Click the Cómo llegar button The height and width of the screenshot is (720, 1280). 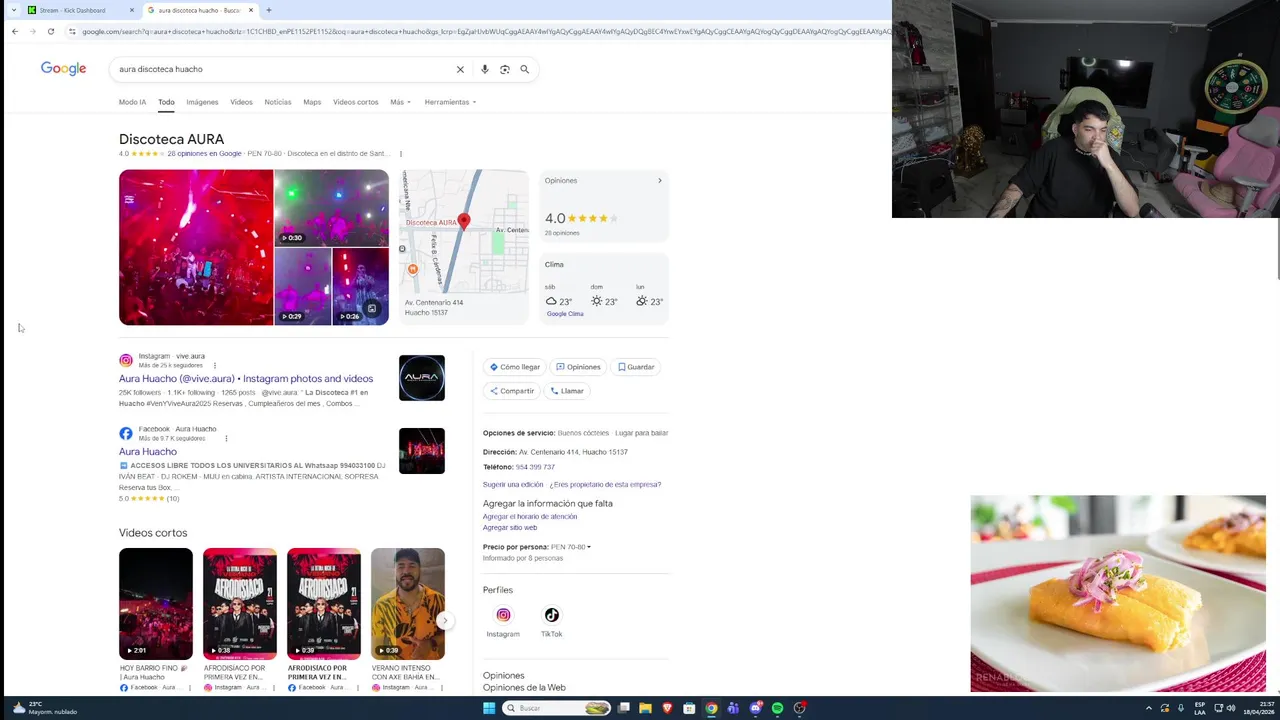(x=515, y=367)
